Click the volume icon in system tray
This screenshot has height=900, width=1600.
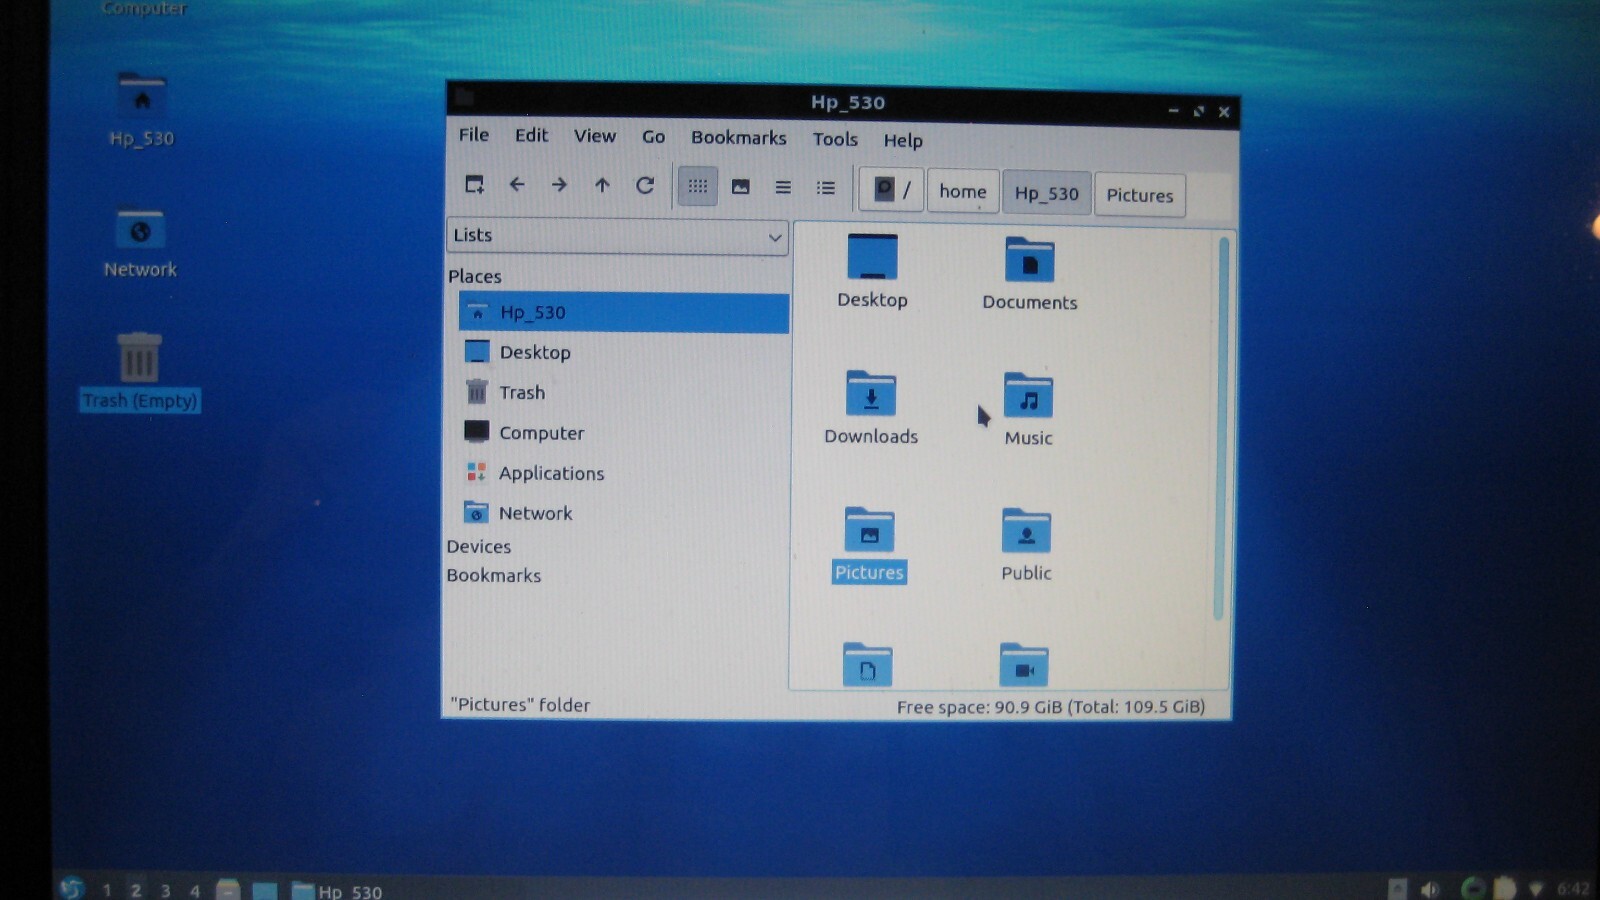[1430, 889]
